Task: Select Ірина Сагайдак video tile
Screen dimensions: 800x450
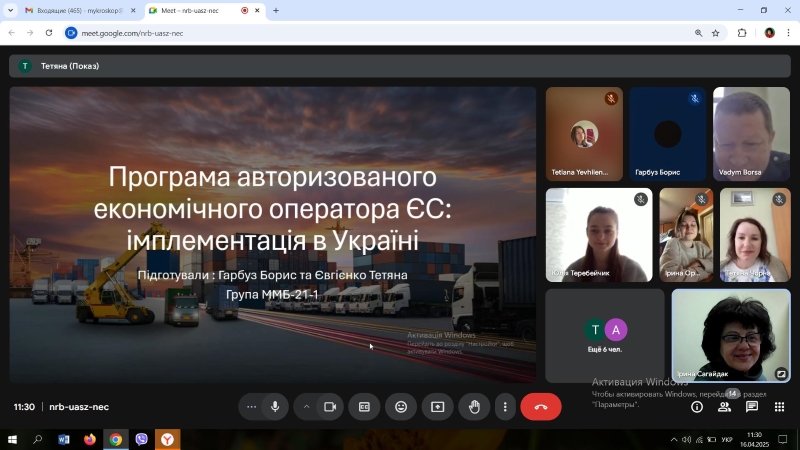Action: (x=731, y=335)
